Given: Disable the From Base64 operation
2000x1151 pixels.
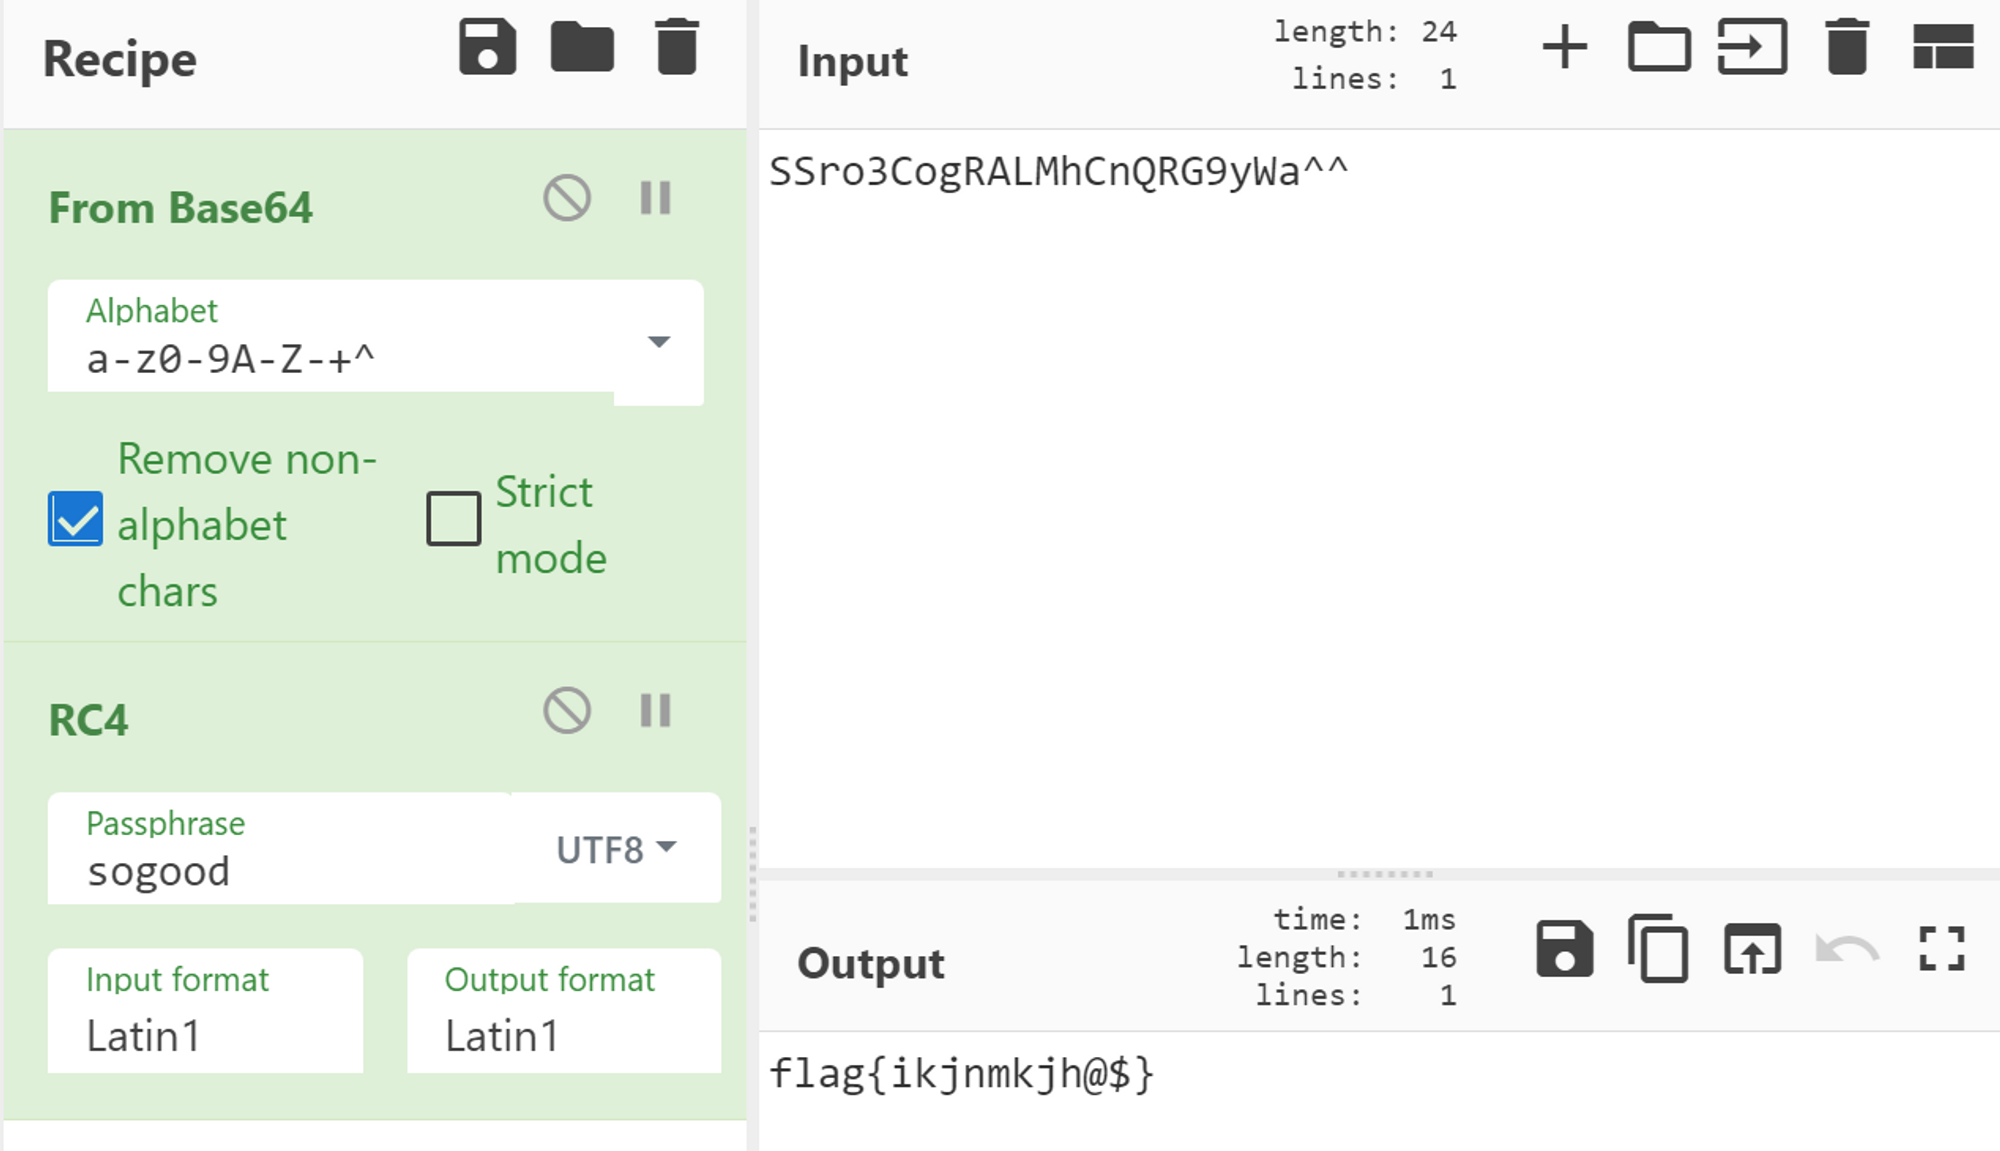Looking at the screenshot, I should (x=567, y=198).
